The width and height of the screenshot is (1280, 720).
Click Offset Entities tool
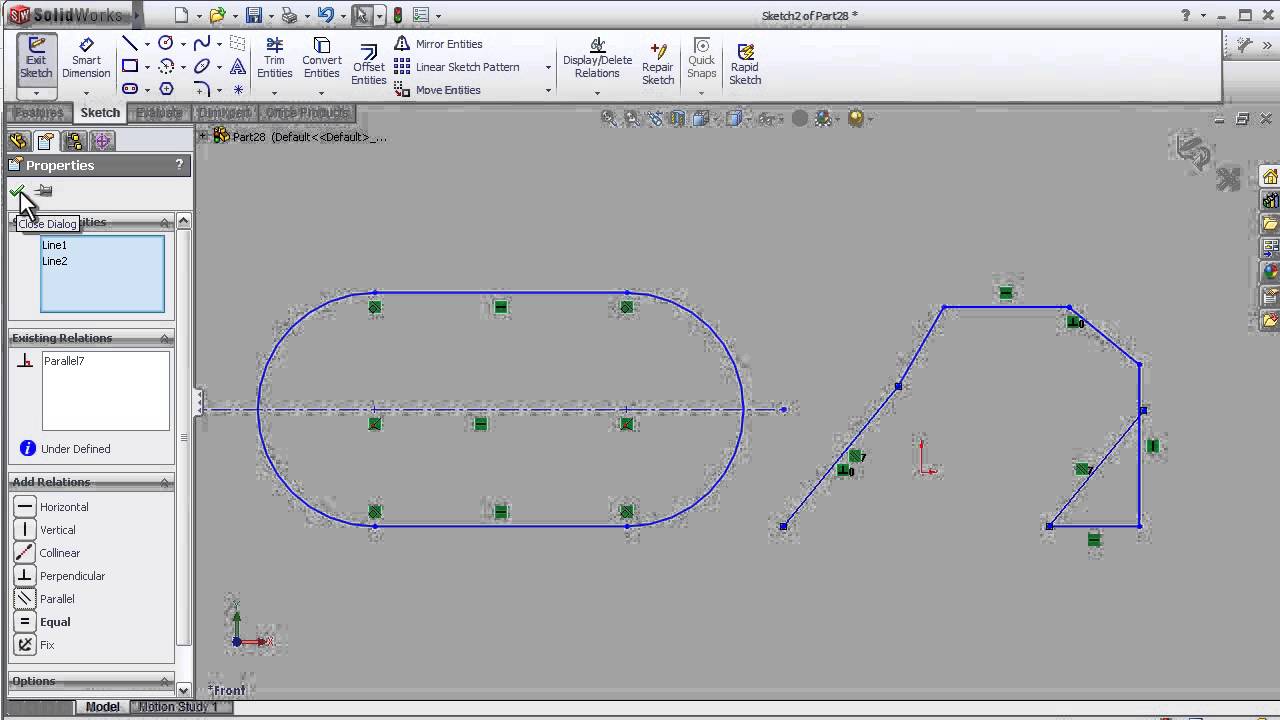click(369, 65)
